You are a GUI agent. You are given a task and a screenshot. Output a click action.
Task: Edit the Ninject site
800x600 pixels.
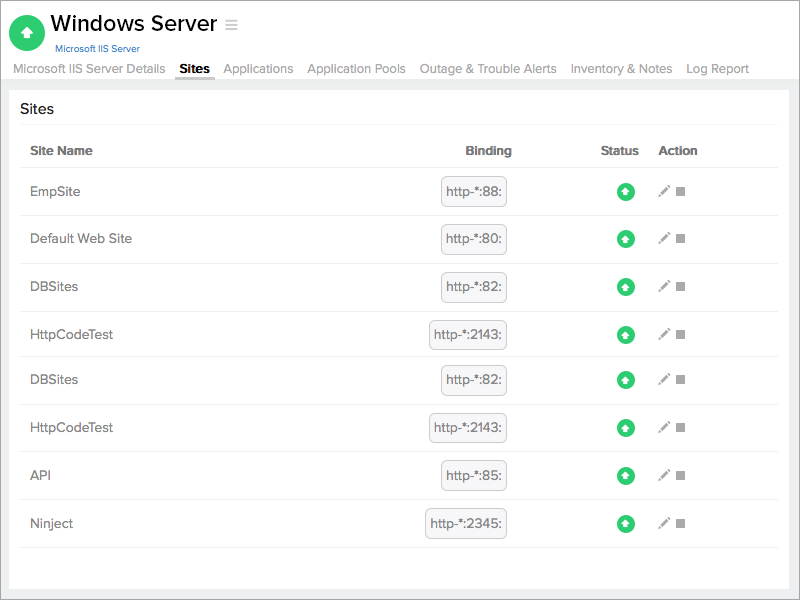[x=664, y=523]
